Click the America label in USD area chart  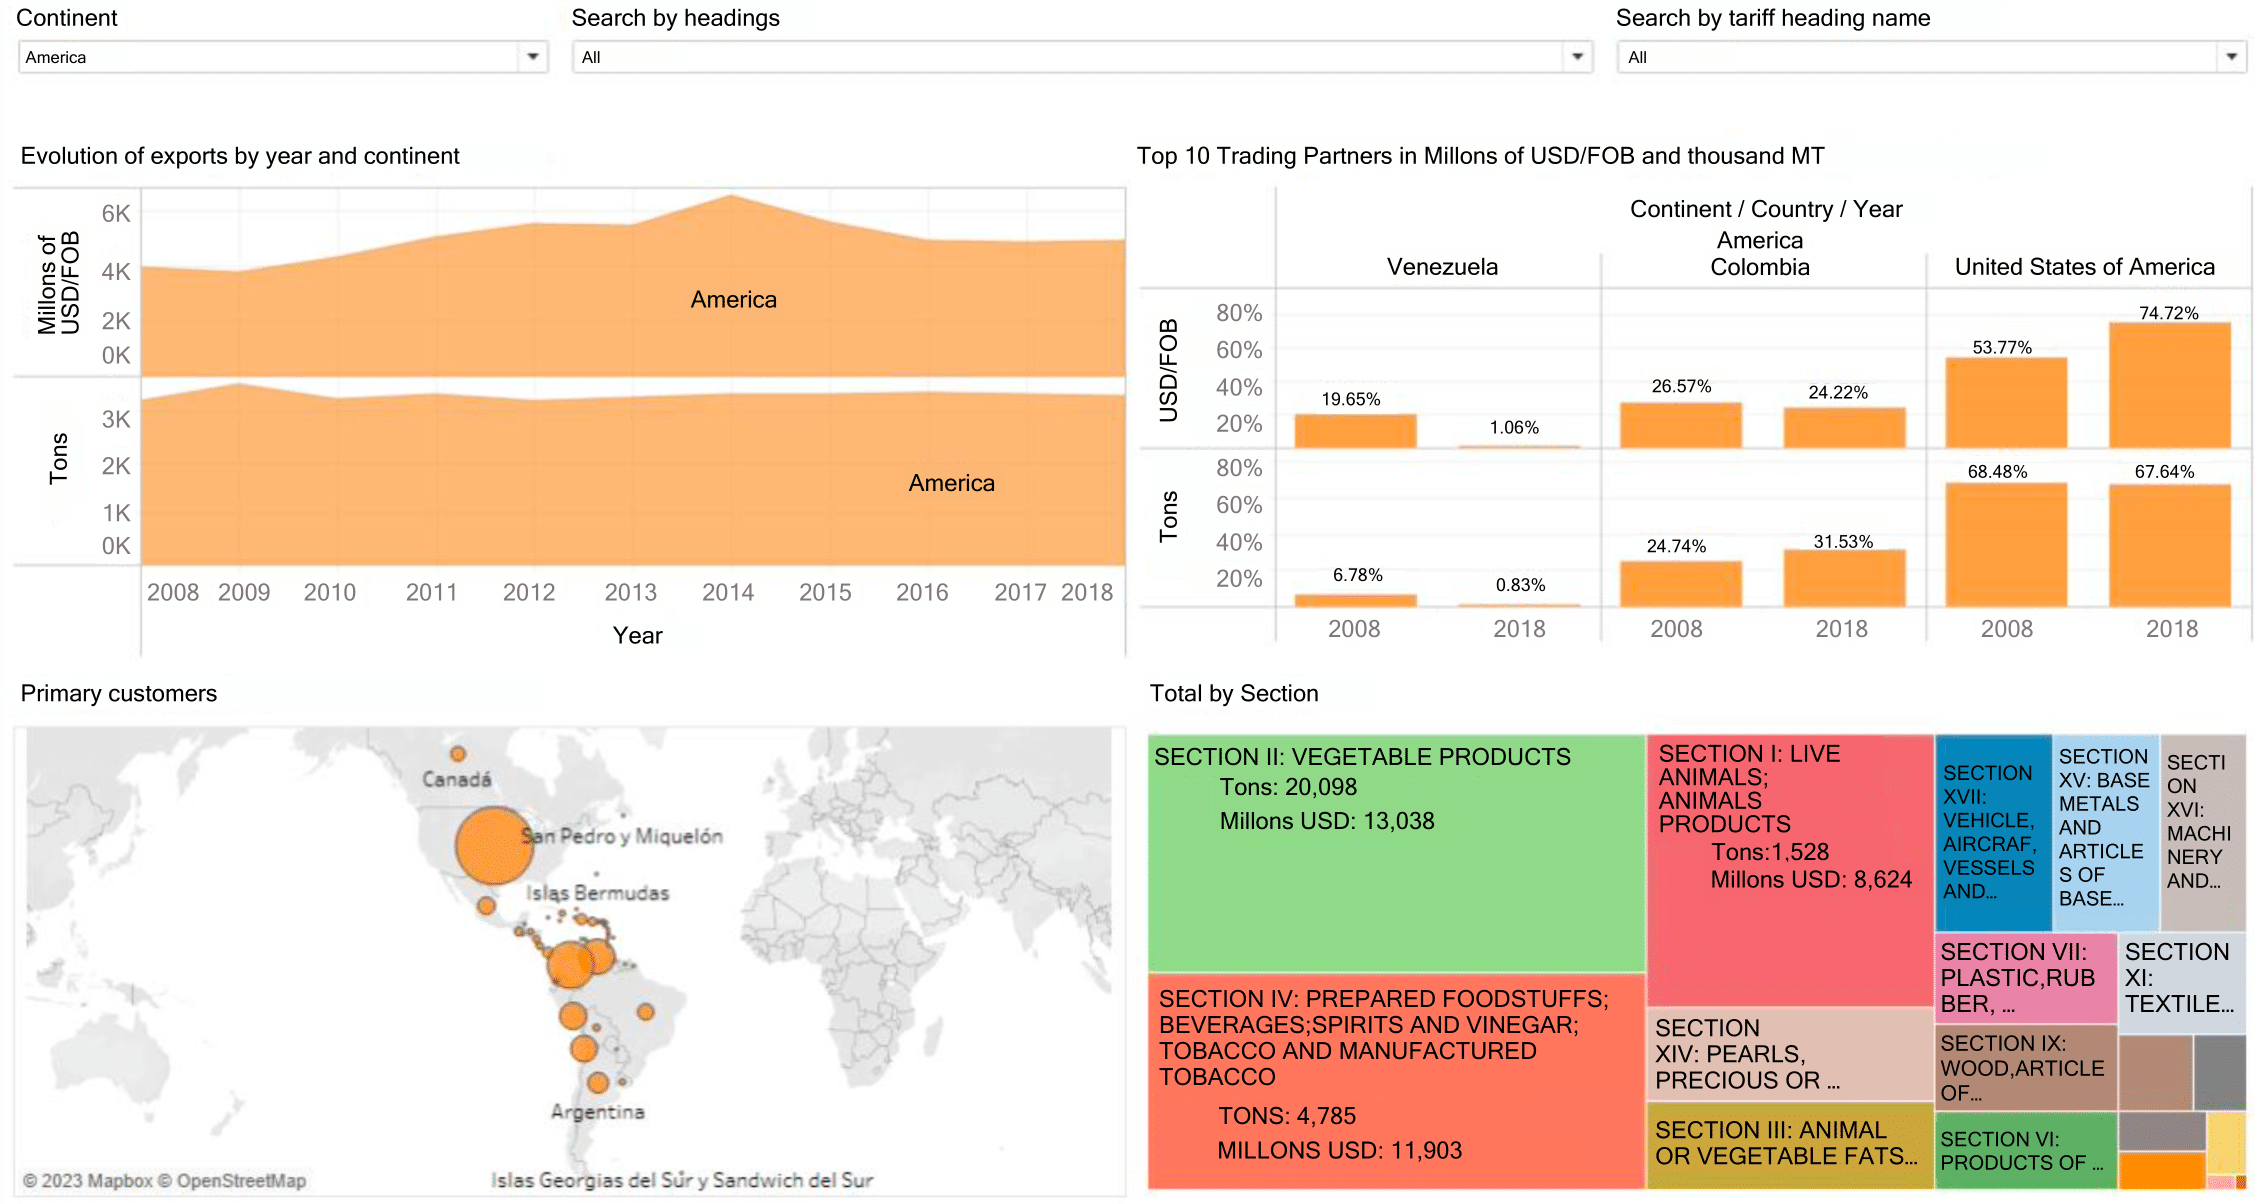[x=733, y=300]
